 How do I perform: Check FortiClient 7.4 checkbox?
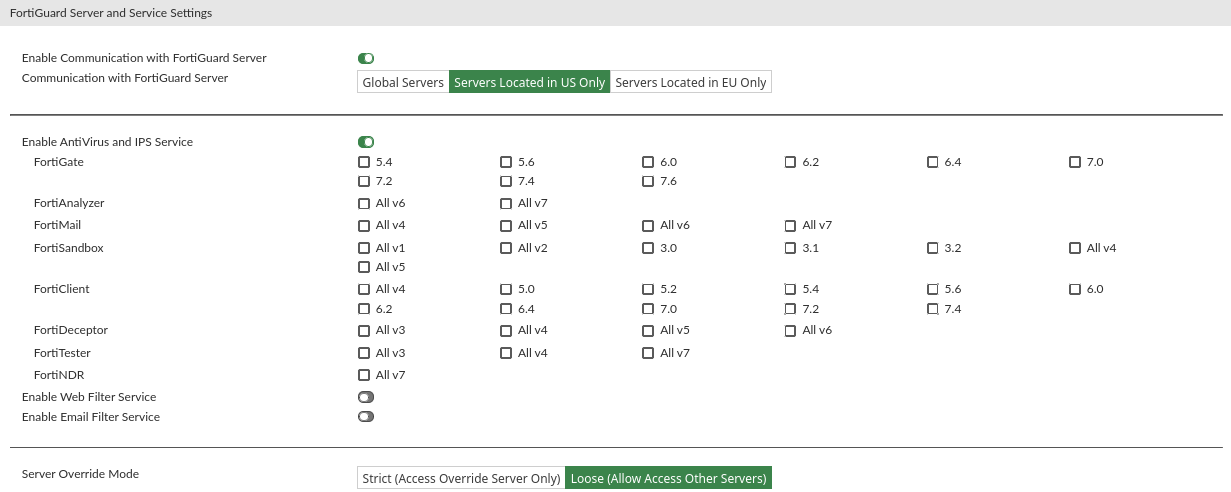click(933, 310)
